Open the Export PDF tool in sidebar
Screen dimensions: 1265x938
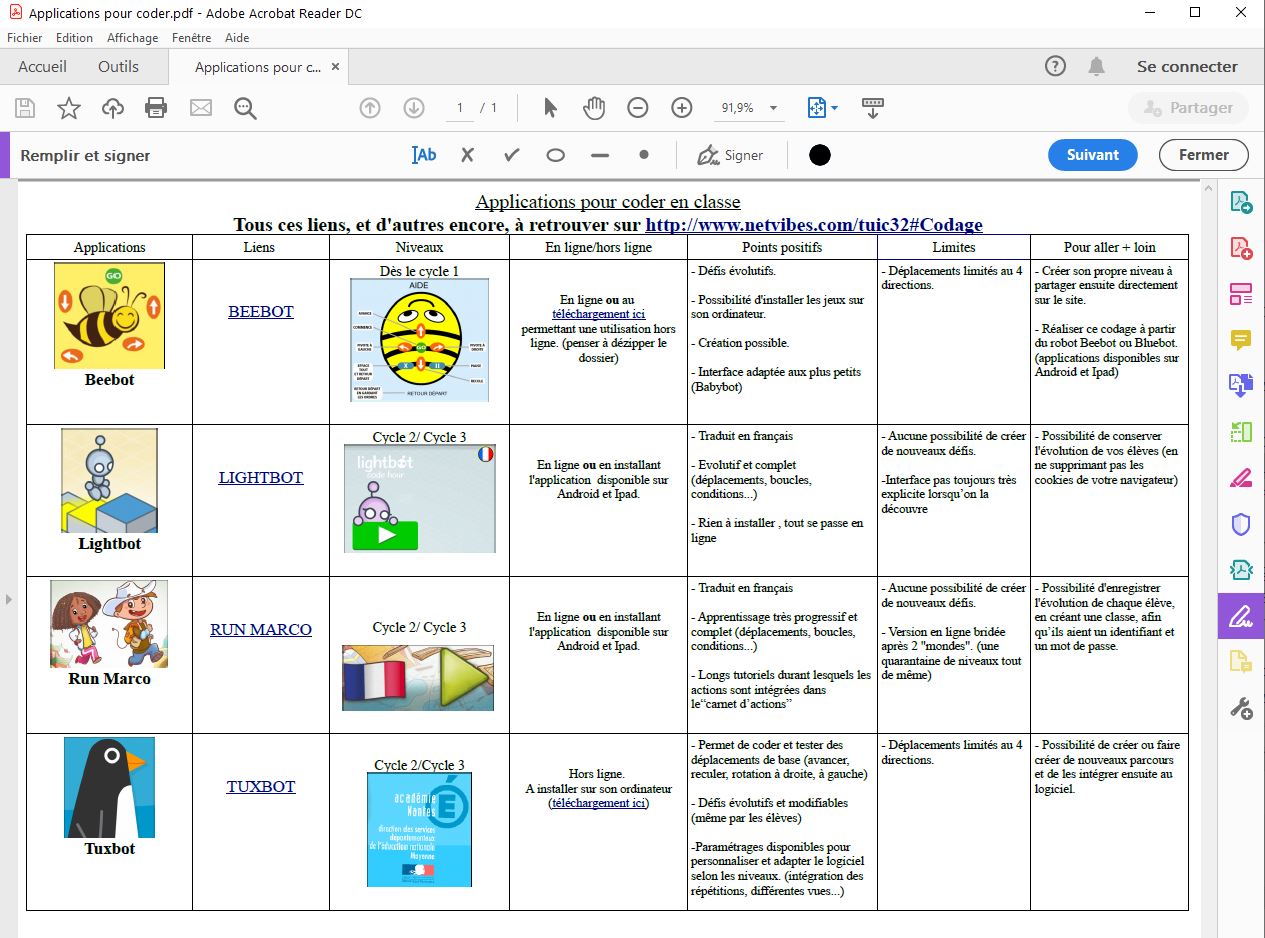[1241, 203]
